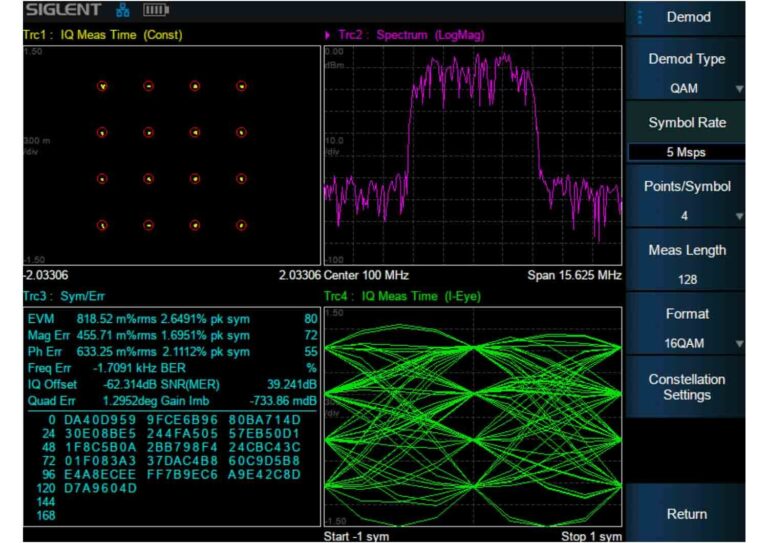The width and height of the screenshot is (768, 543).
Task: Click symbol data D7A9604D
Action: tap(100, 488)
